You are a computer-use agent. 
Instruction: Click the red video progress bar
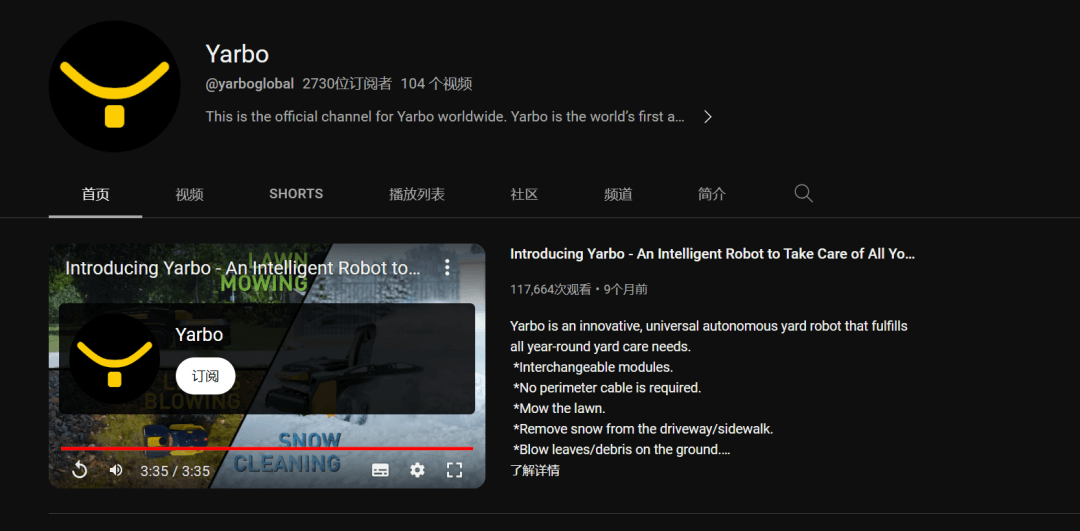point(267,448)
